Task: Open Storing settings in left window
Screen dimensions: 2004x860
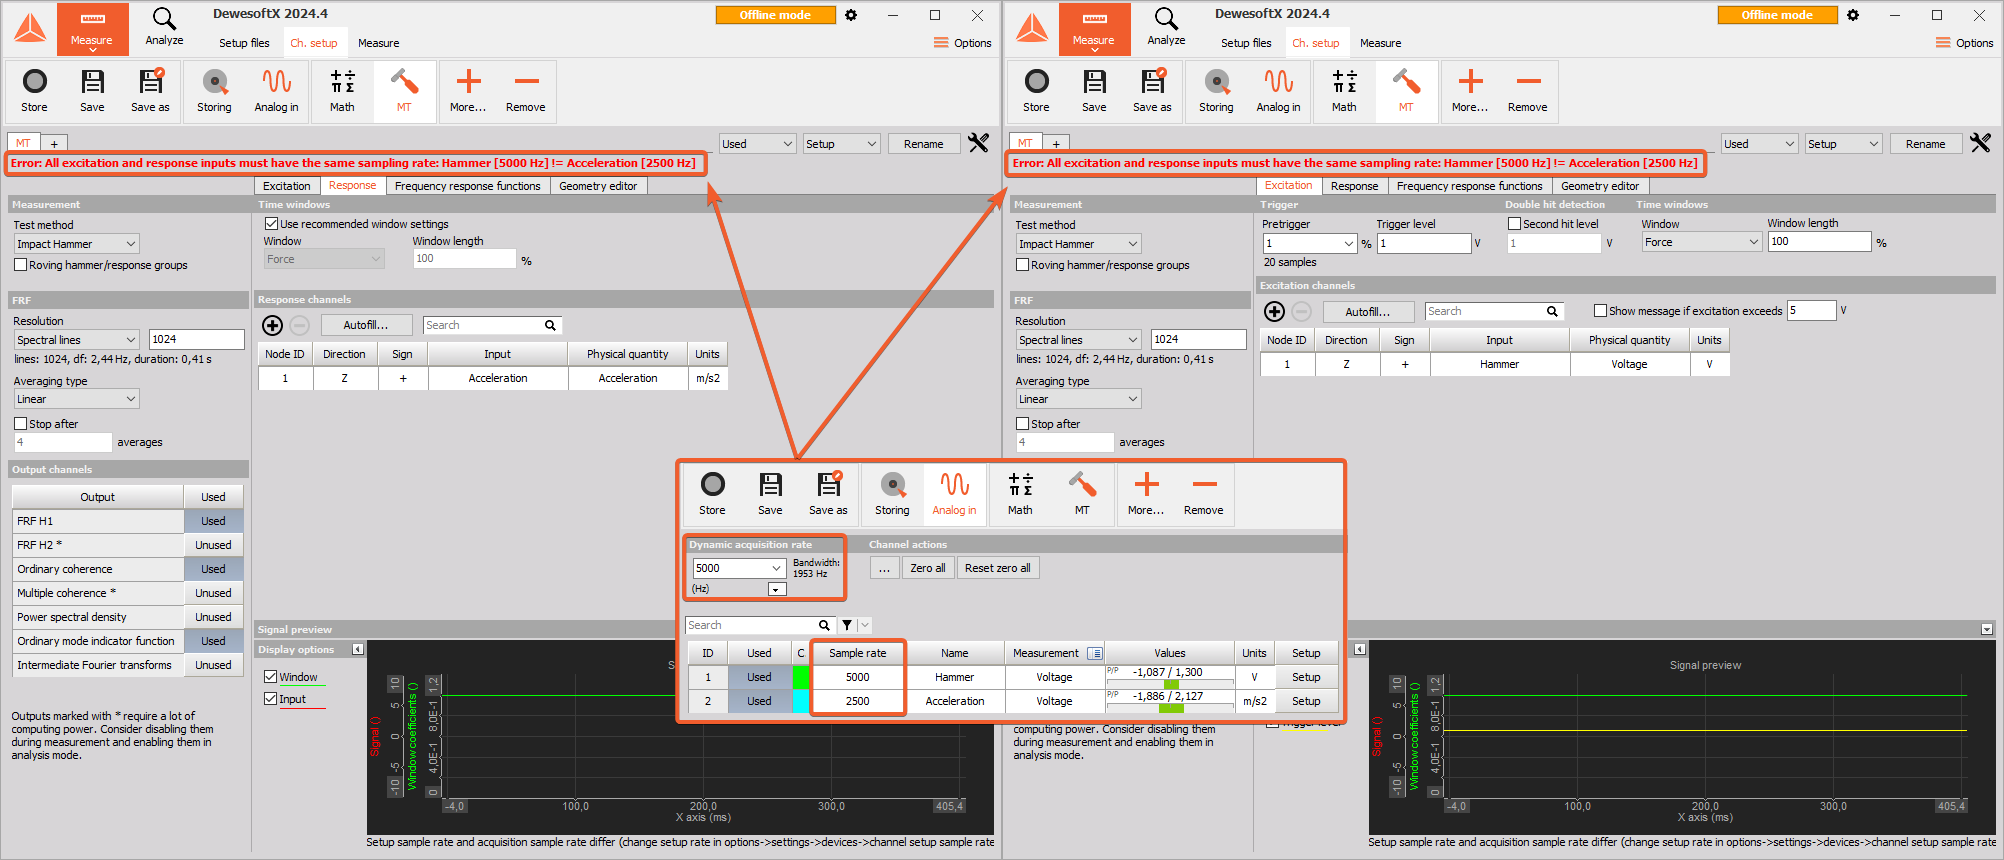Action: pyautogui.click(x=214, y=91)
